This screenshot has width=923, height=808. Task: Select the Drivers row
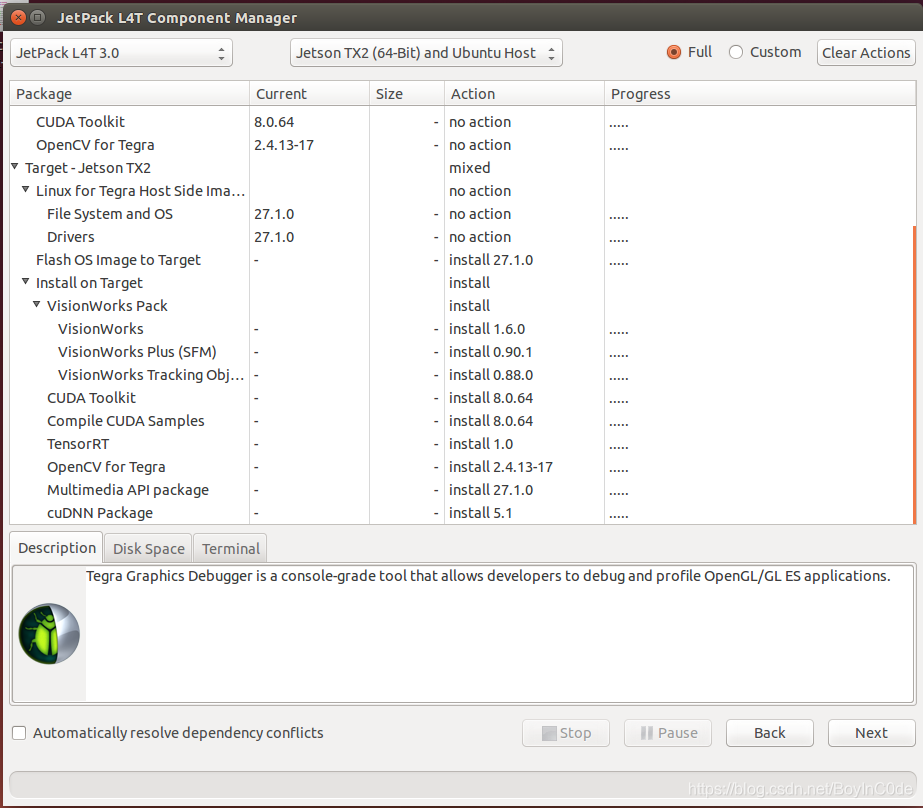click(462, 237)
